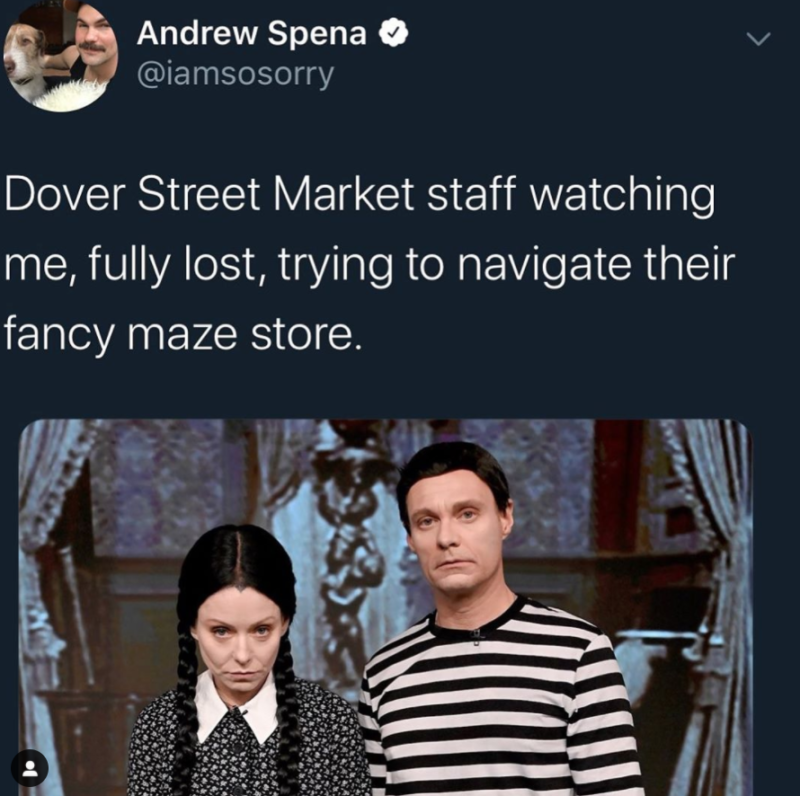Click the Andrew Spena display name
Viewport: 800px width, 796px height.
pyautogui.click(x=252, y=33)
